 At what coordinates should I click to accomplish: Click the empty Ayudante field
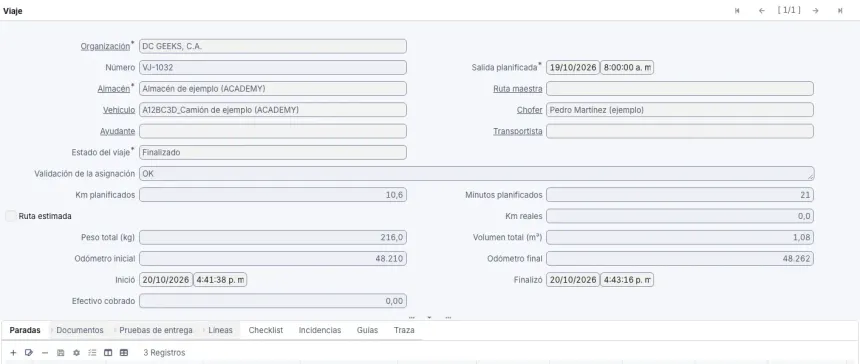[x=273, y=131]
